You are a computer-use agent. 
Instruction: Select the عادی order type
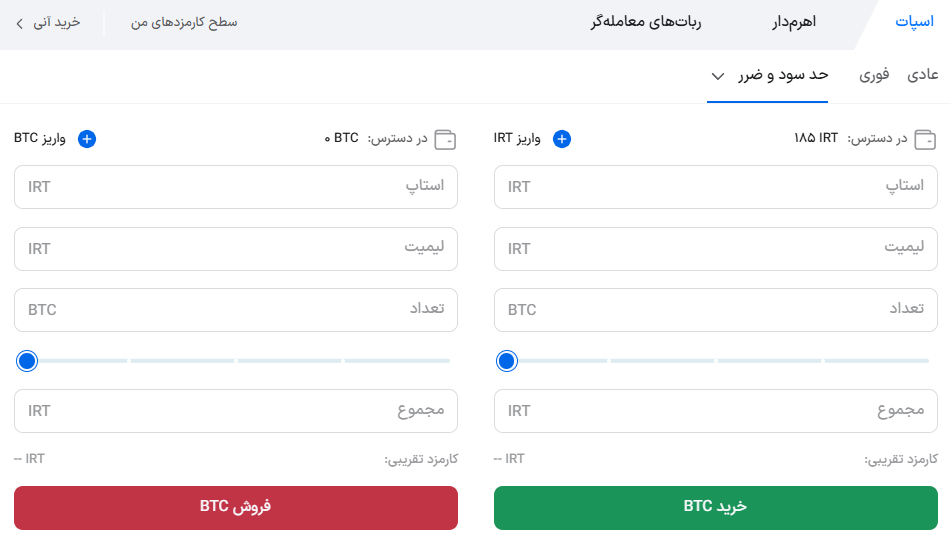pos(922,75)
